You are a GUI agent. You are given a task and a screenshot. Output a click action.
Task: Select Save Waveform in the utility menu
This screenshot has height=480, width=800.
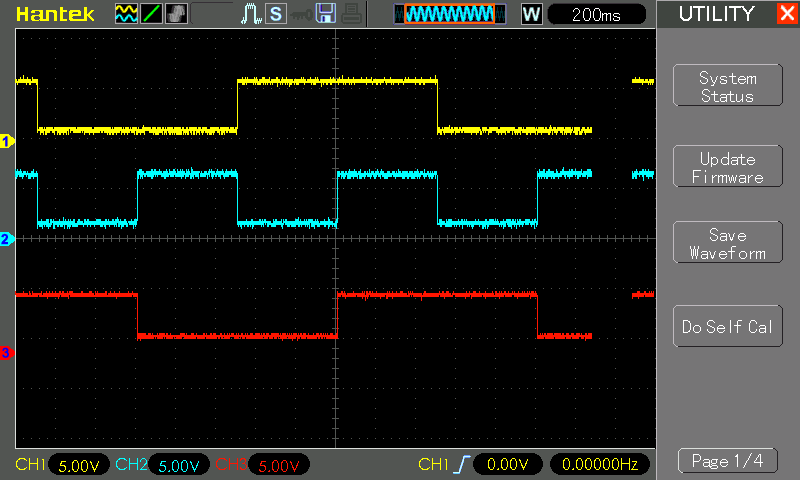(x=727, y=244)
